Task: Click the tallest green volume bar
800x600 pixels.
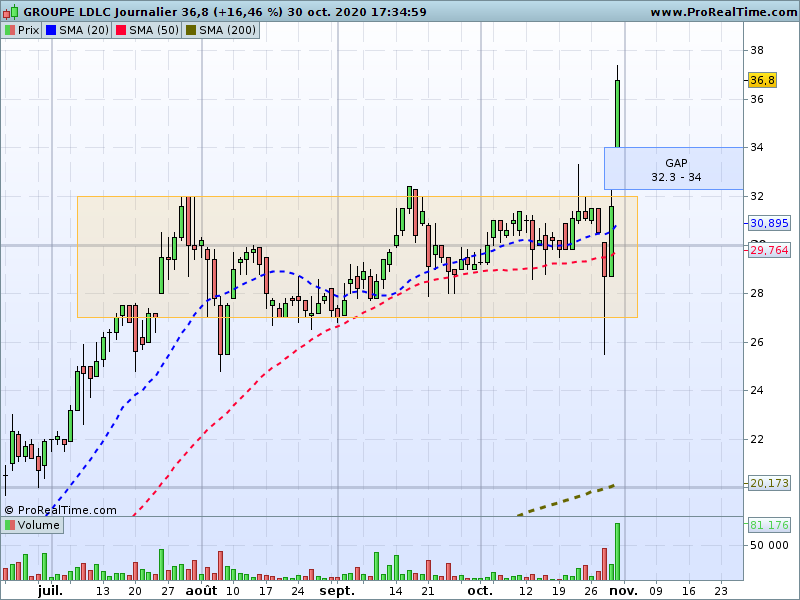Action: tap(617, 552)
